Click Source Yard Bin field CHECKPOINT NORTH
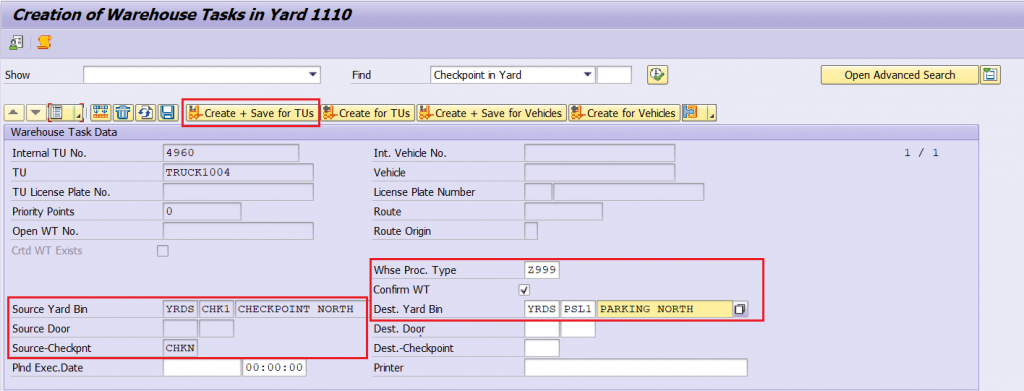Viewport: 1024px width, 391px height. click(300, 309)
